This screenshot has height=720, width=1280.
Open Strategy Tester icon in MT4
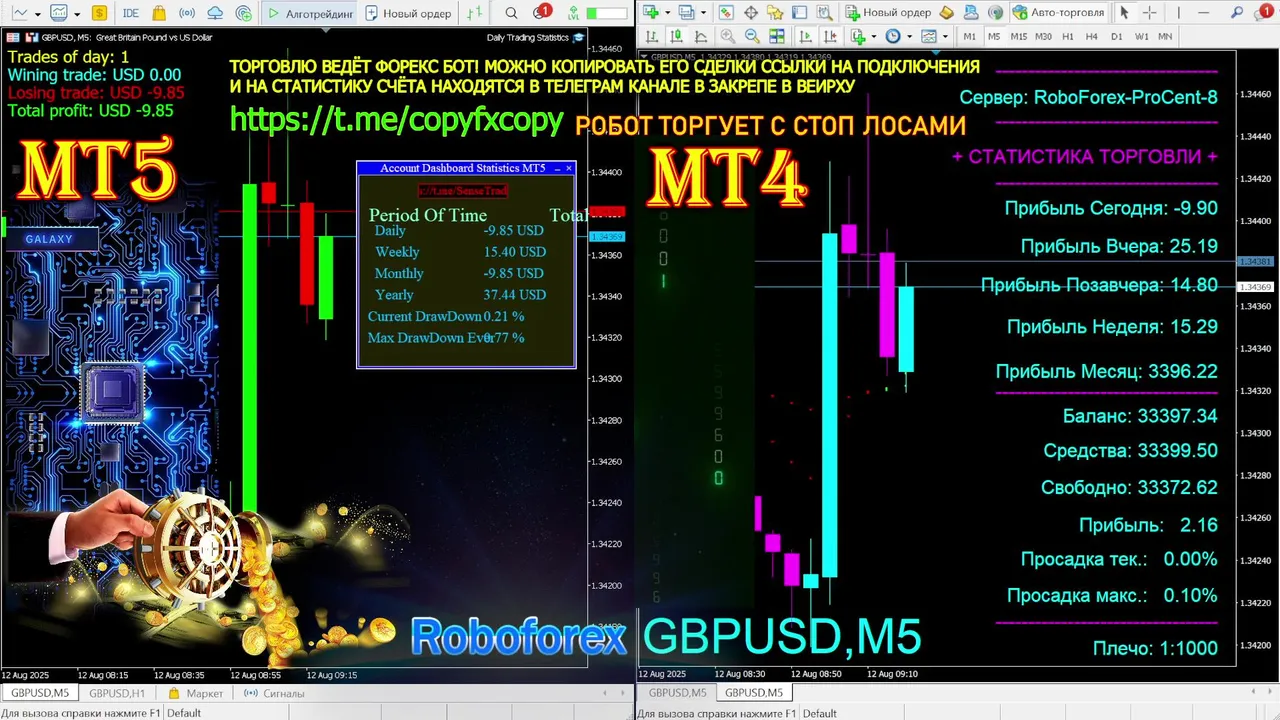[824, 12]
